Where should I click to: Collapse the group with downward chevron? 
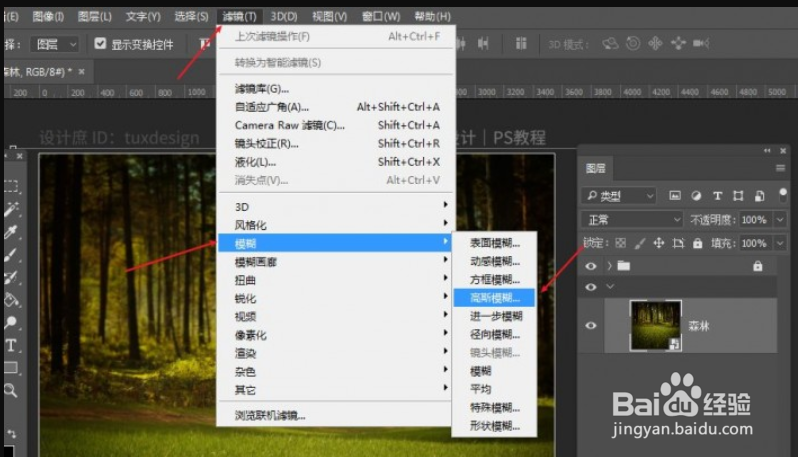[x=610, y=287]
